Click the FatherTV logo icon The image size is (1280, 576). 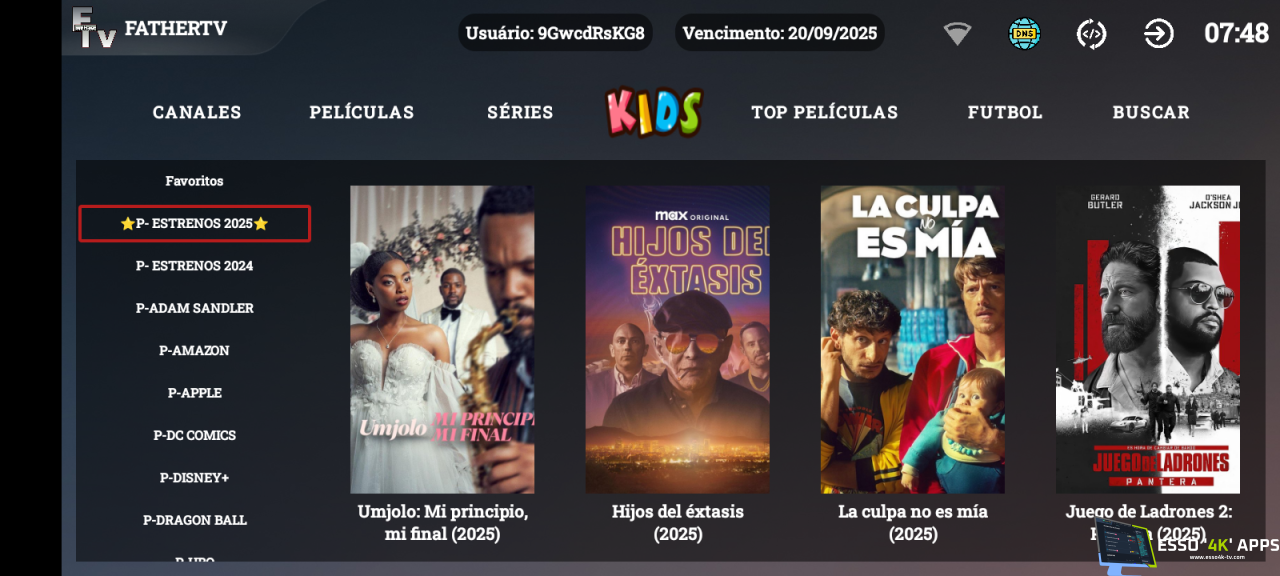[x=94, y=27]
